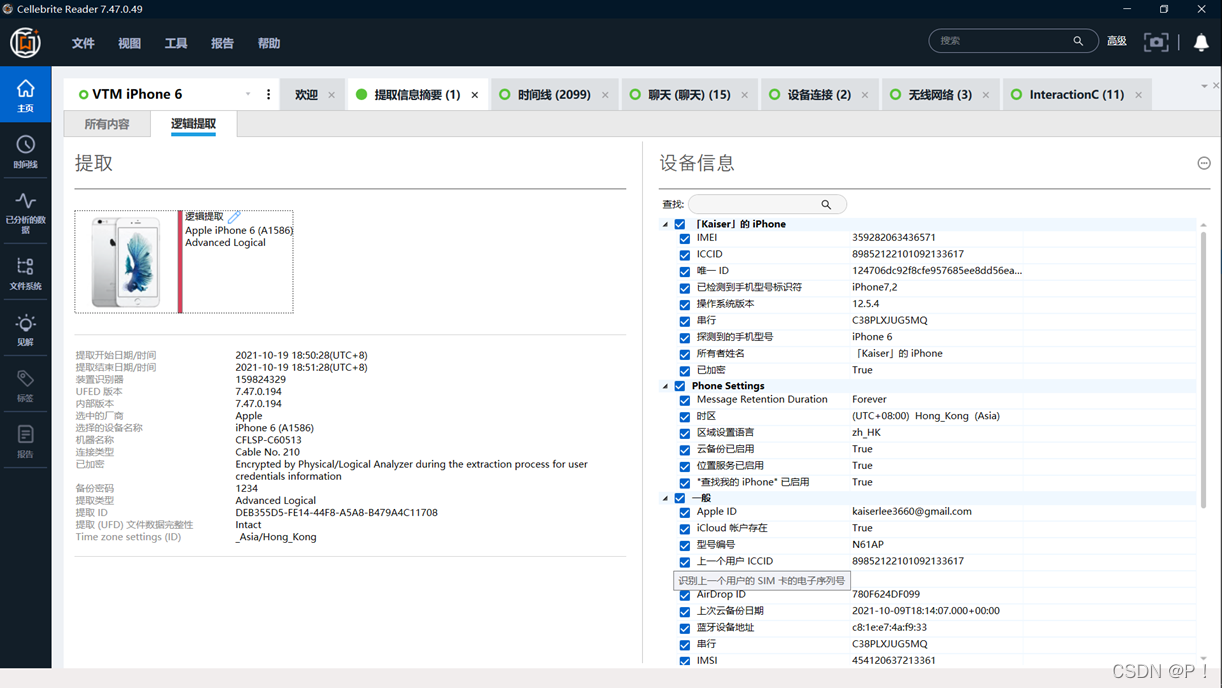Uncheck the IMEI checkbox

685,239
